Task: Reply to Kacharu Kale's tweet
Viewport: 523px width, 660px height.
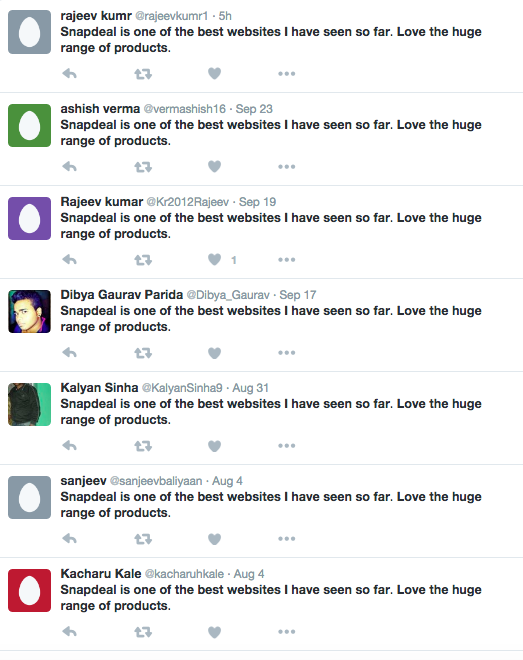Action: coord(70,632)
